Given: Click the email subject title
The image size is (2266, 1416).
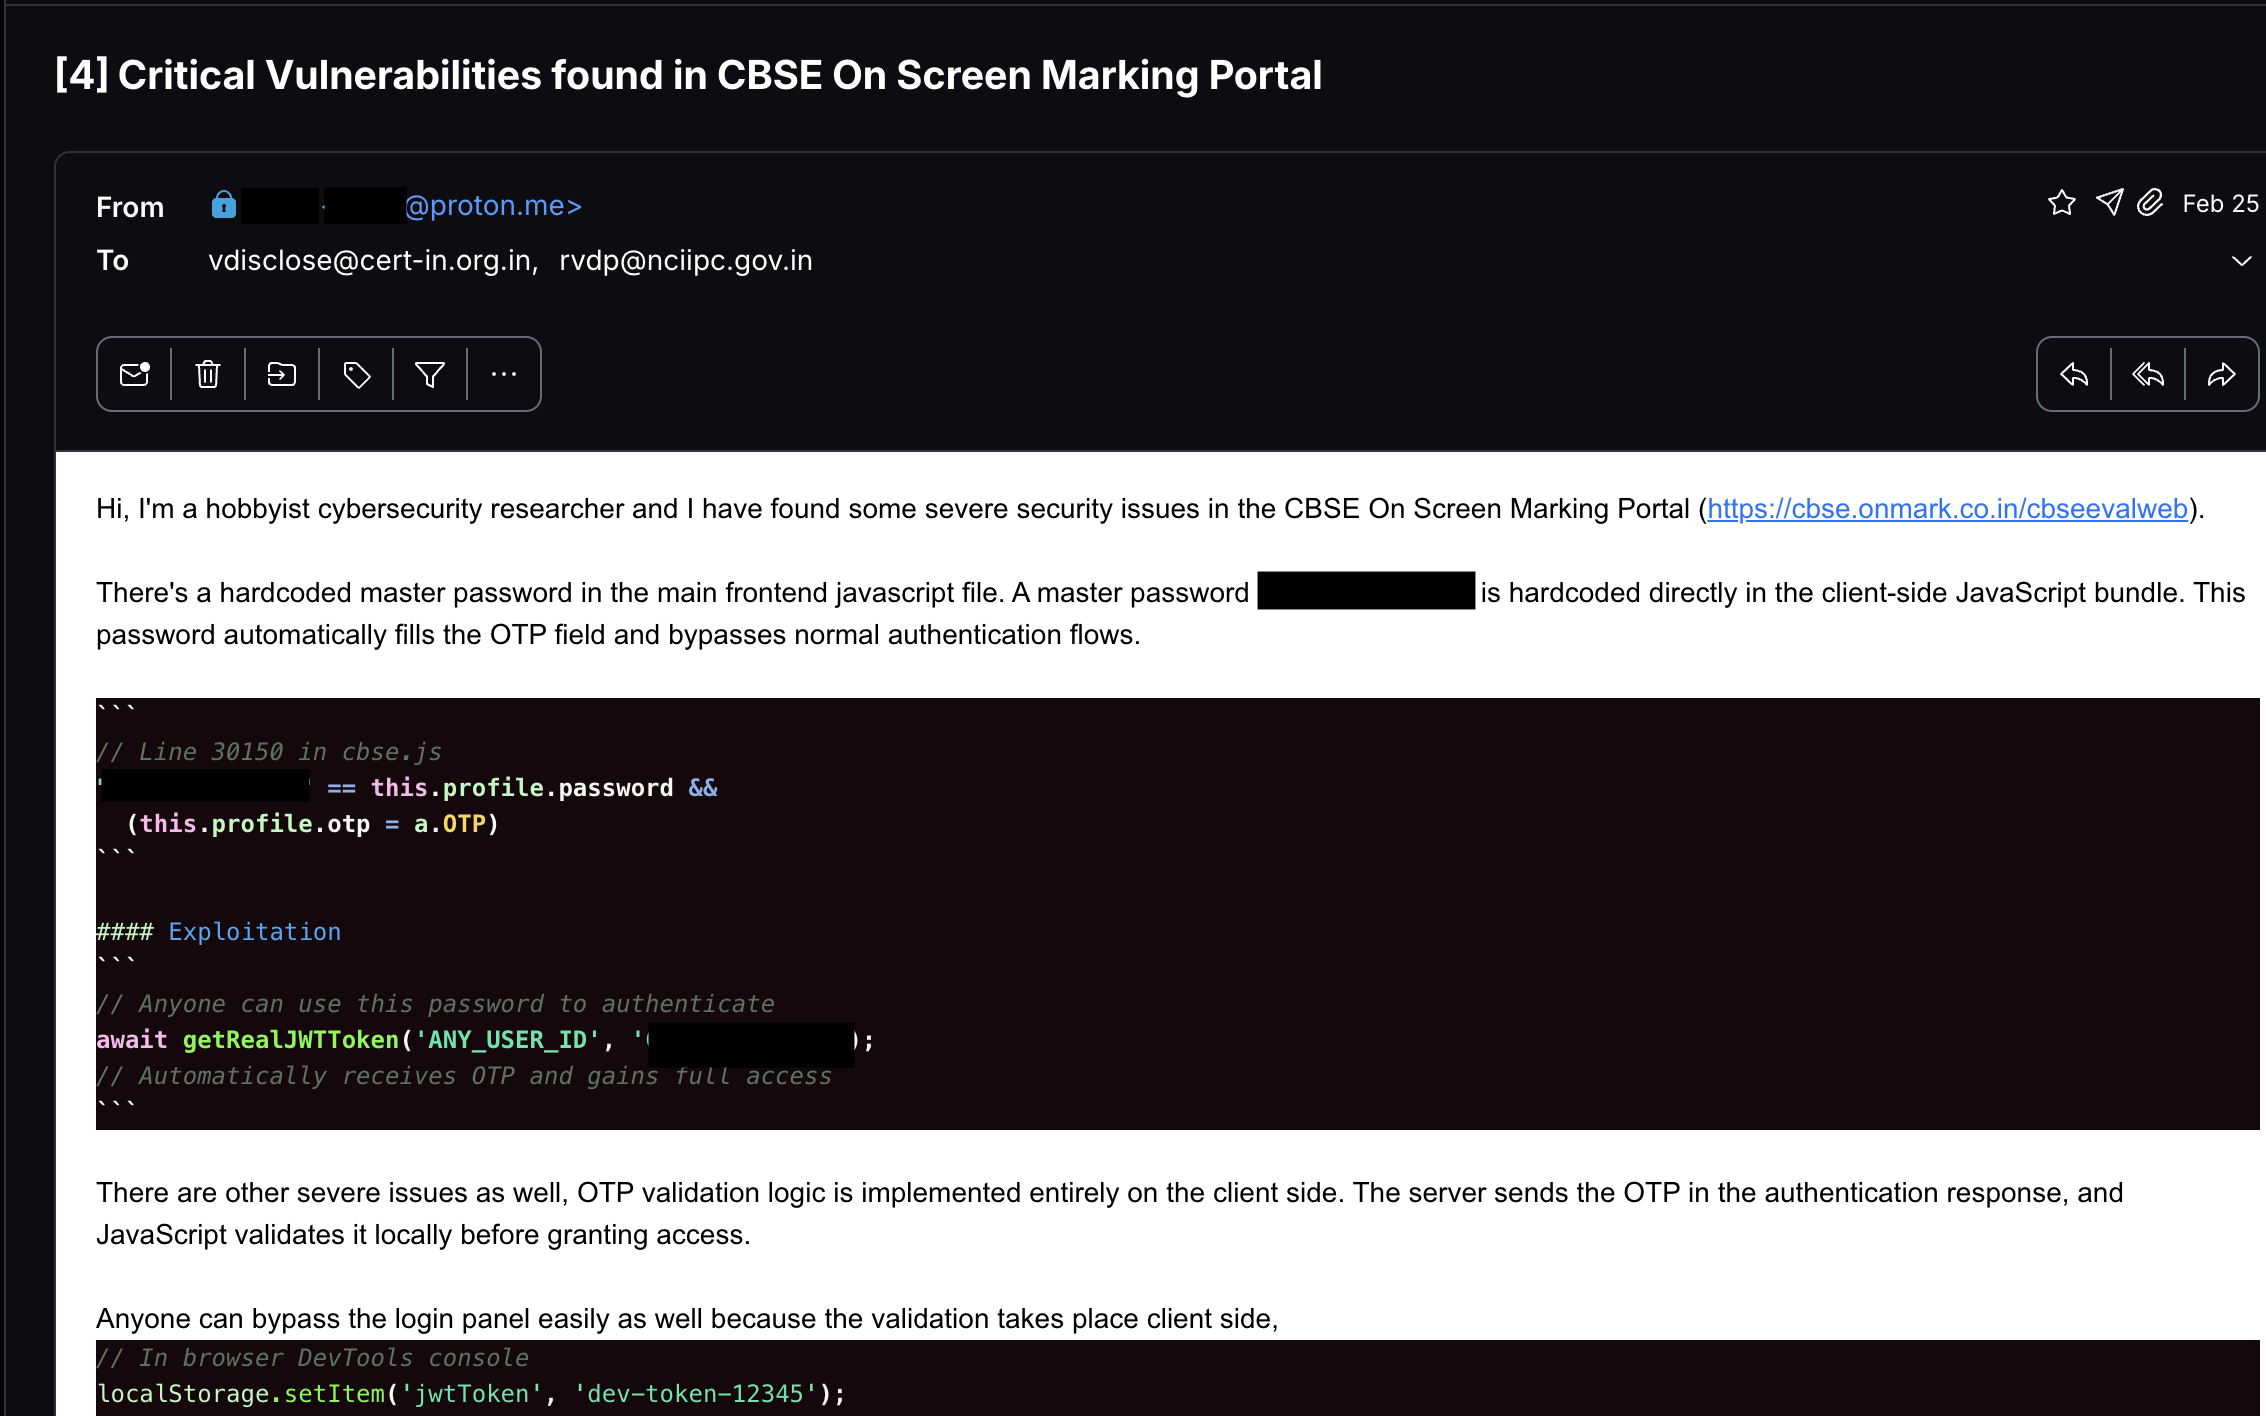Looking at the screenshot, I should click(688, 75).
